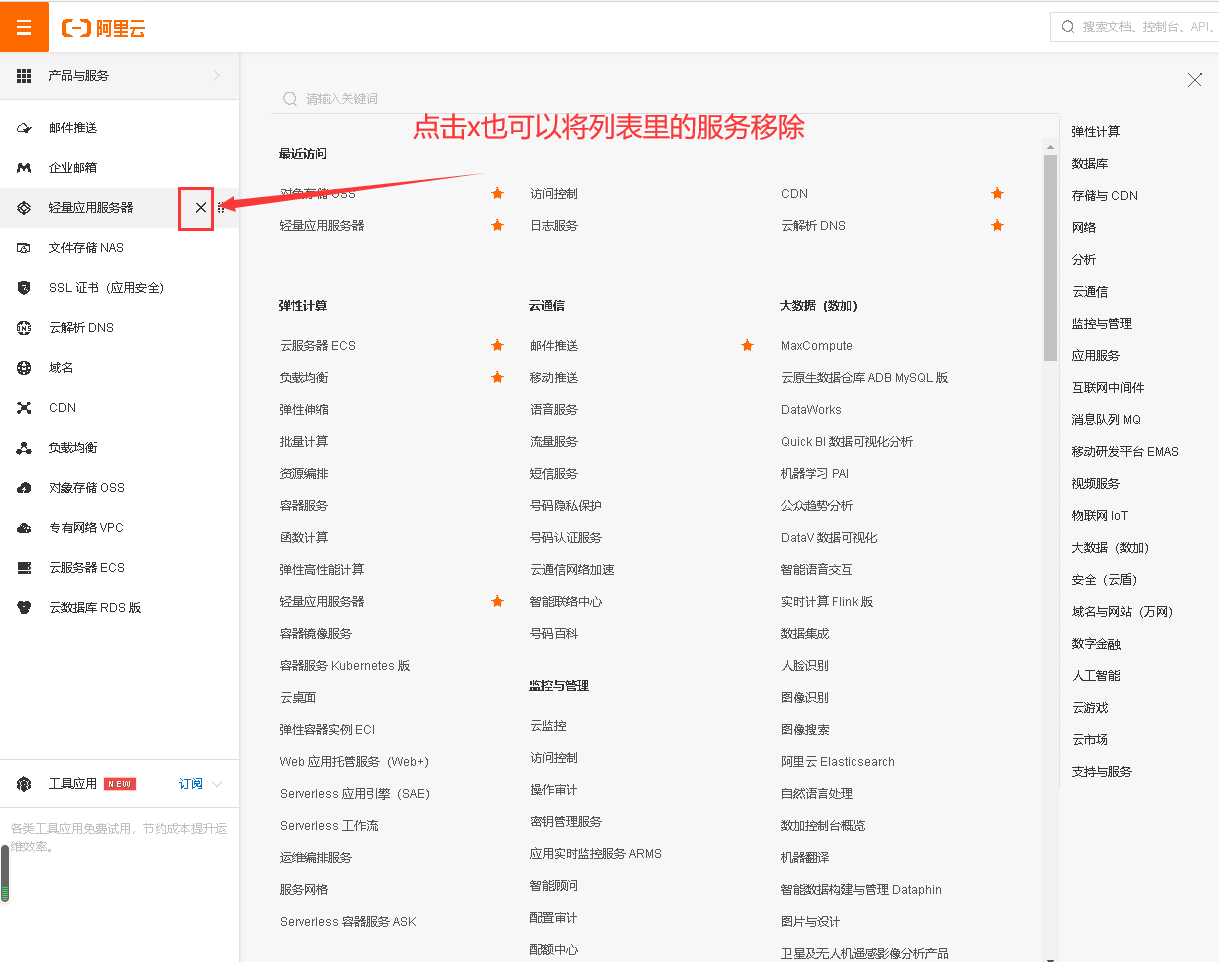1219x962 pixels.
Task: Select 支持与服务 category
Action: point(1102,772)
